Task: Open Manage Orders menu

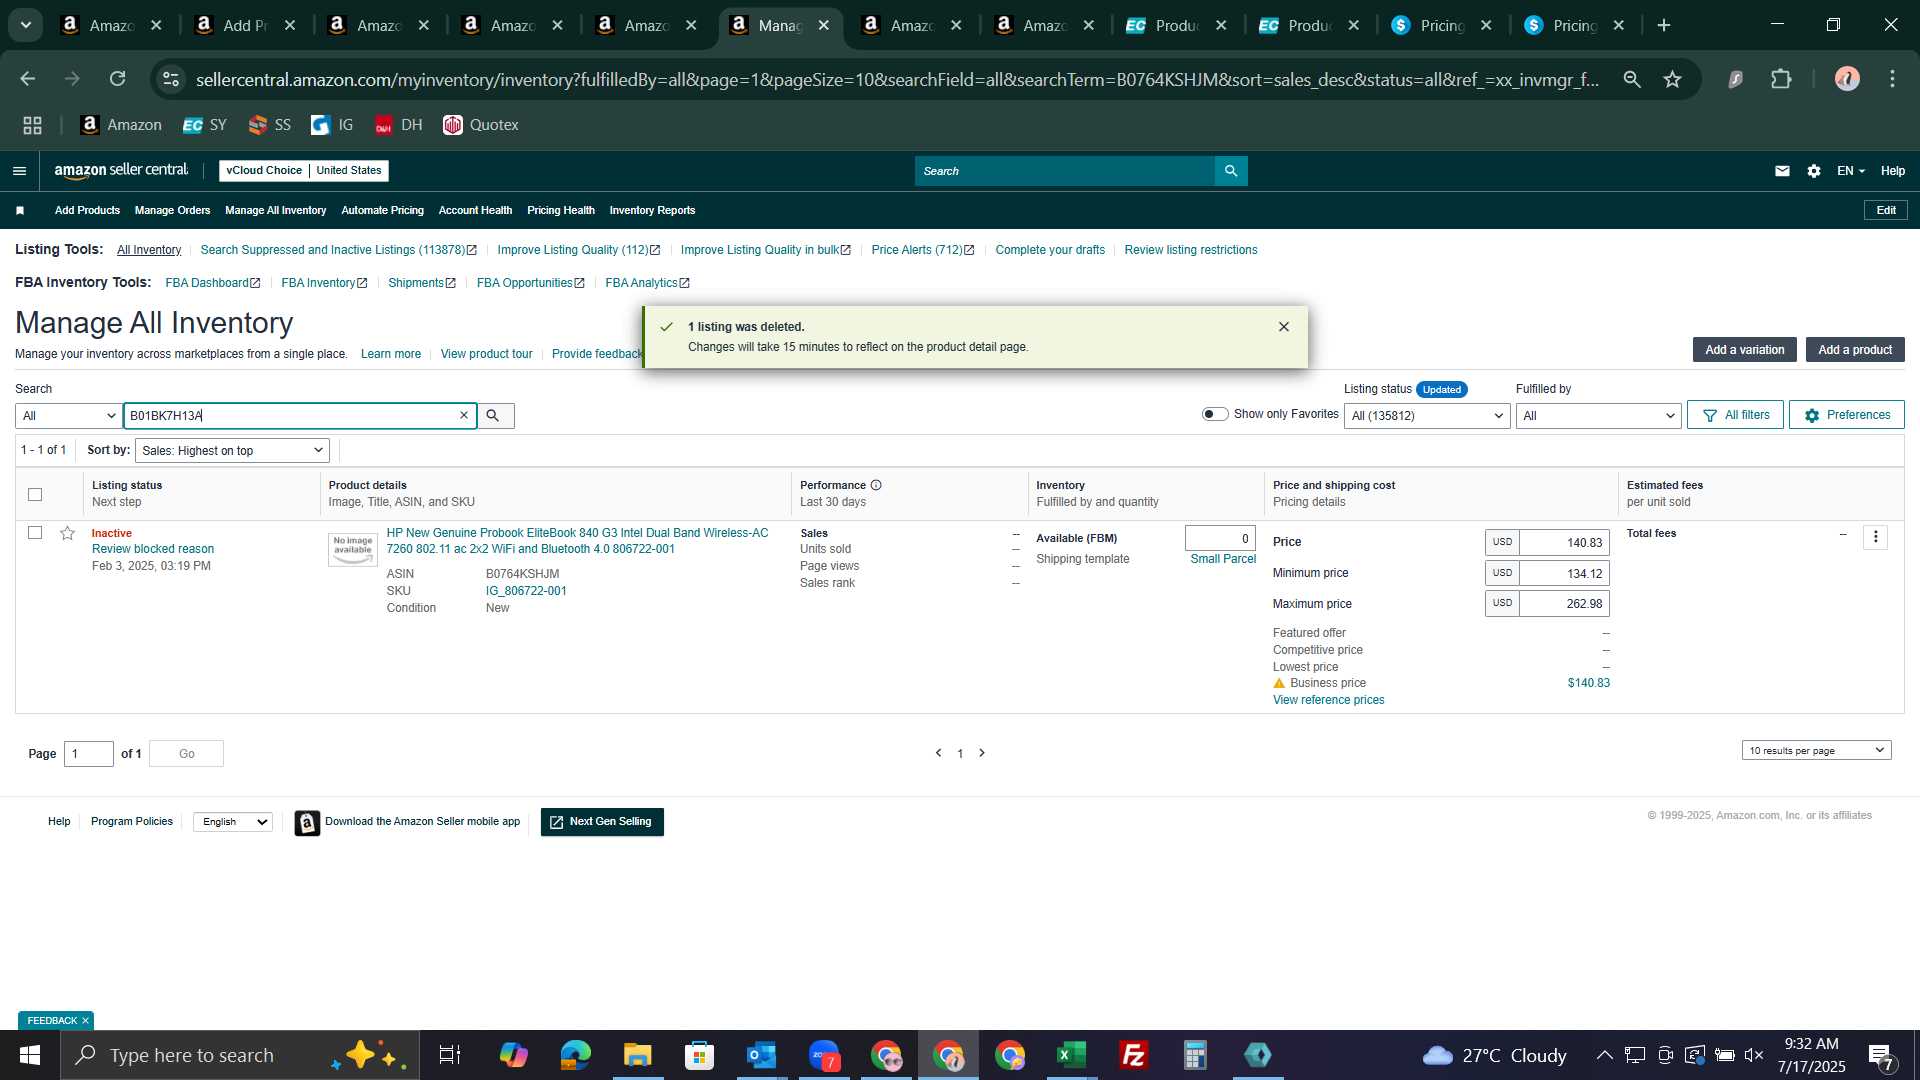Action: (x=172, y=210)
